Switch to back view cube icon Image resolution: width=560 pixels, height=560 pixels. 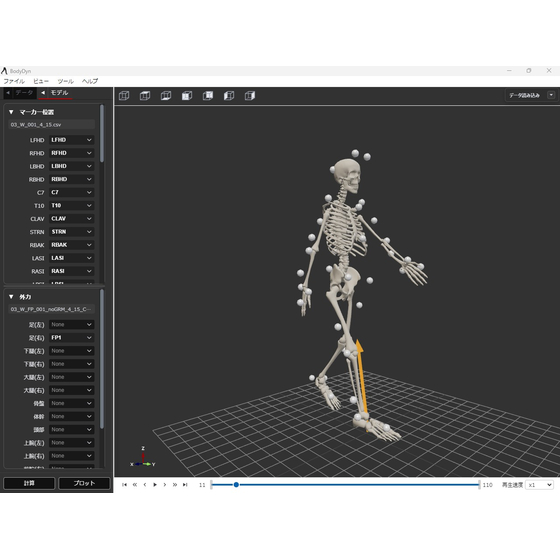[208, 96]
